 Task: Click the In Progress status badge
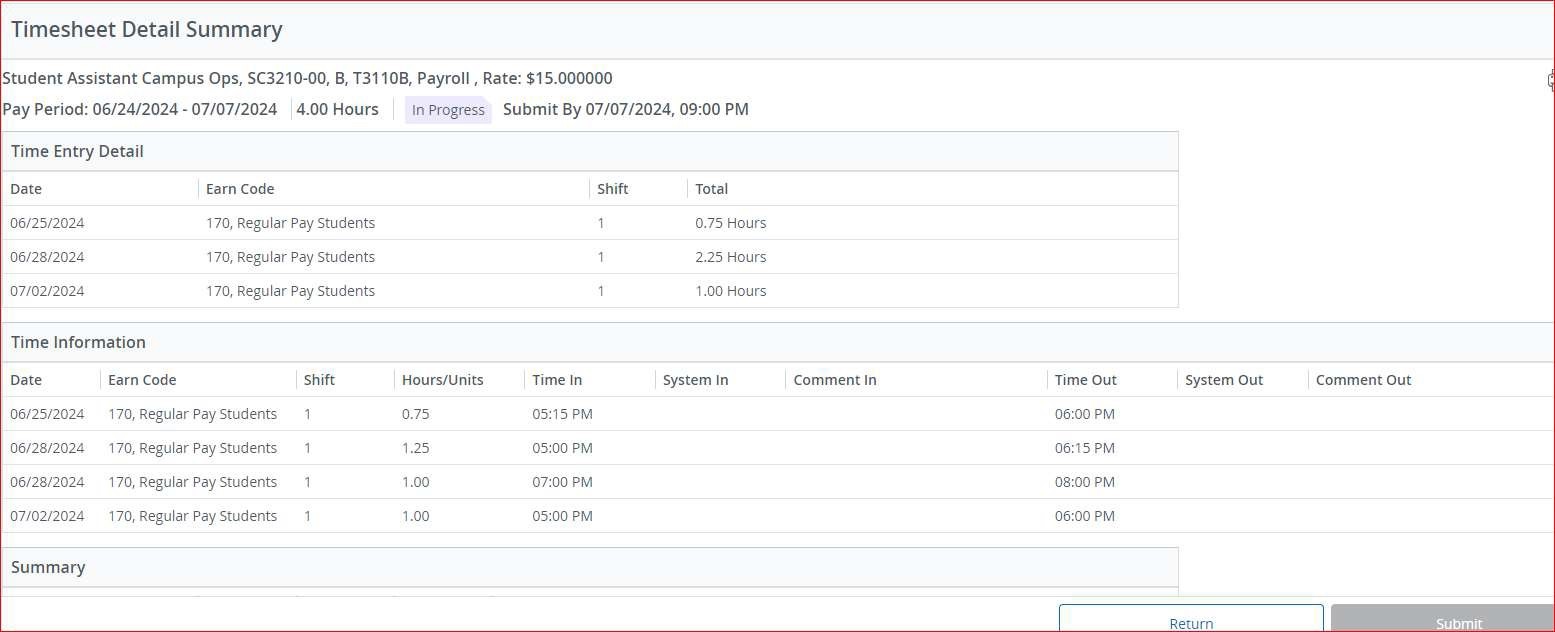[447, 110]
